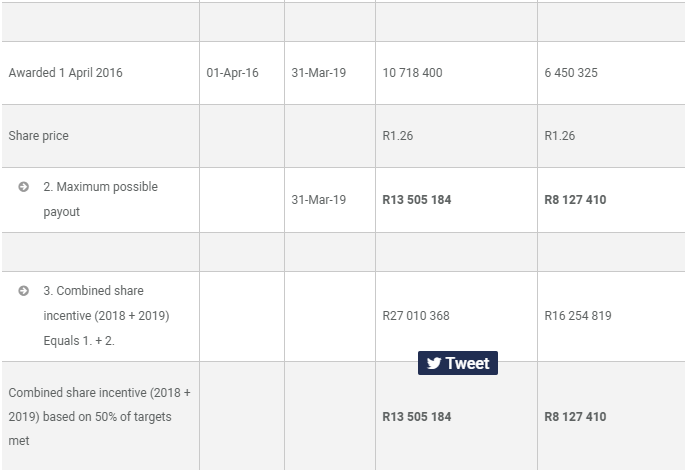This screenshot has width=685, height=470.
Task: Select the 'Awarded 1 April 2016' cell
Action: pyautogui.click(x=65, y=73)
